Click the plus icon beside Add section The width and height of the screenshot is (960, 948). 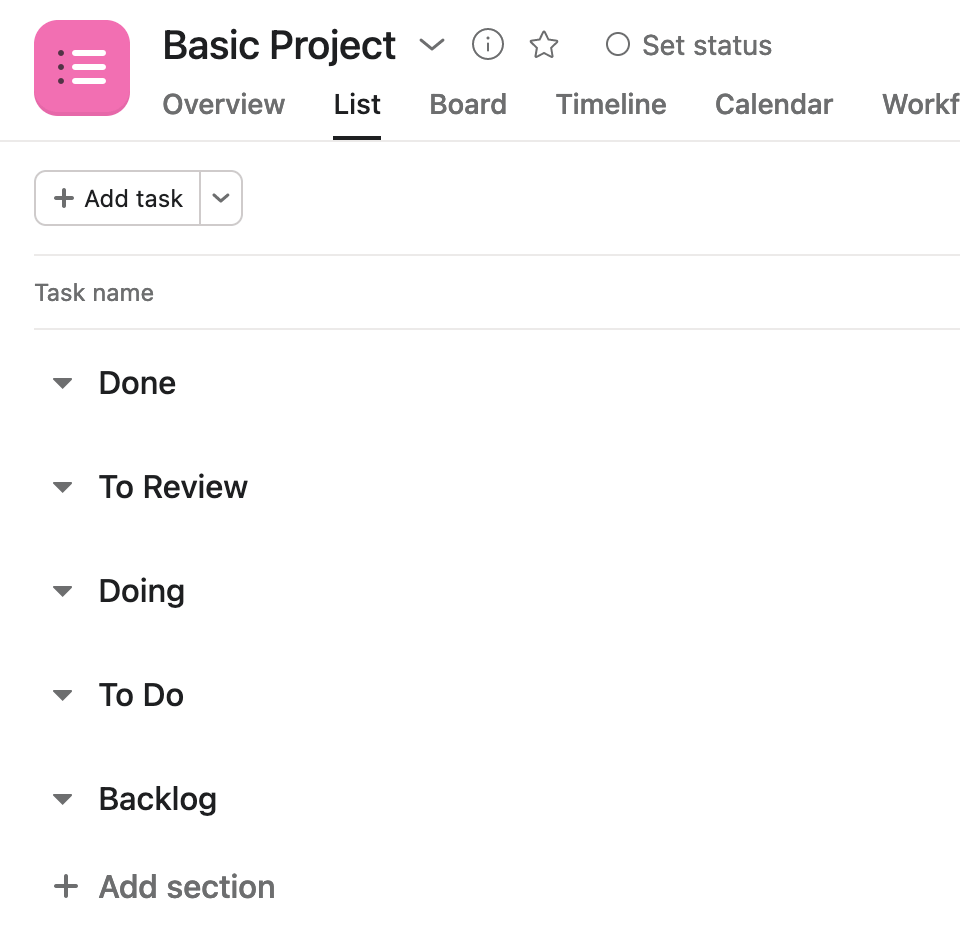(x=65, y=887)
